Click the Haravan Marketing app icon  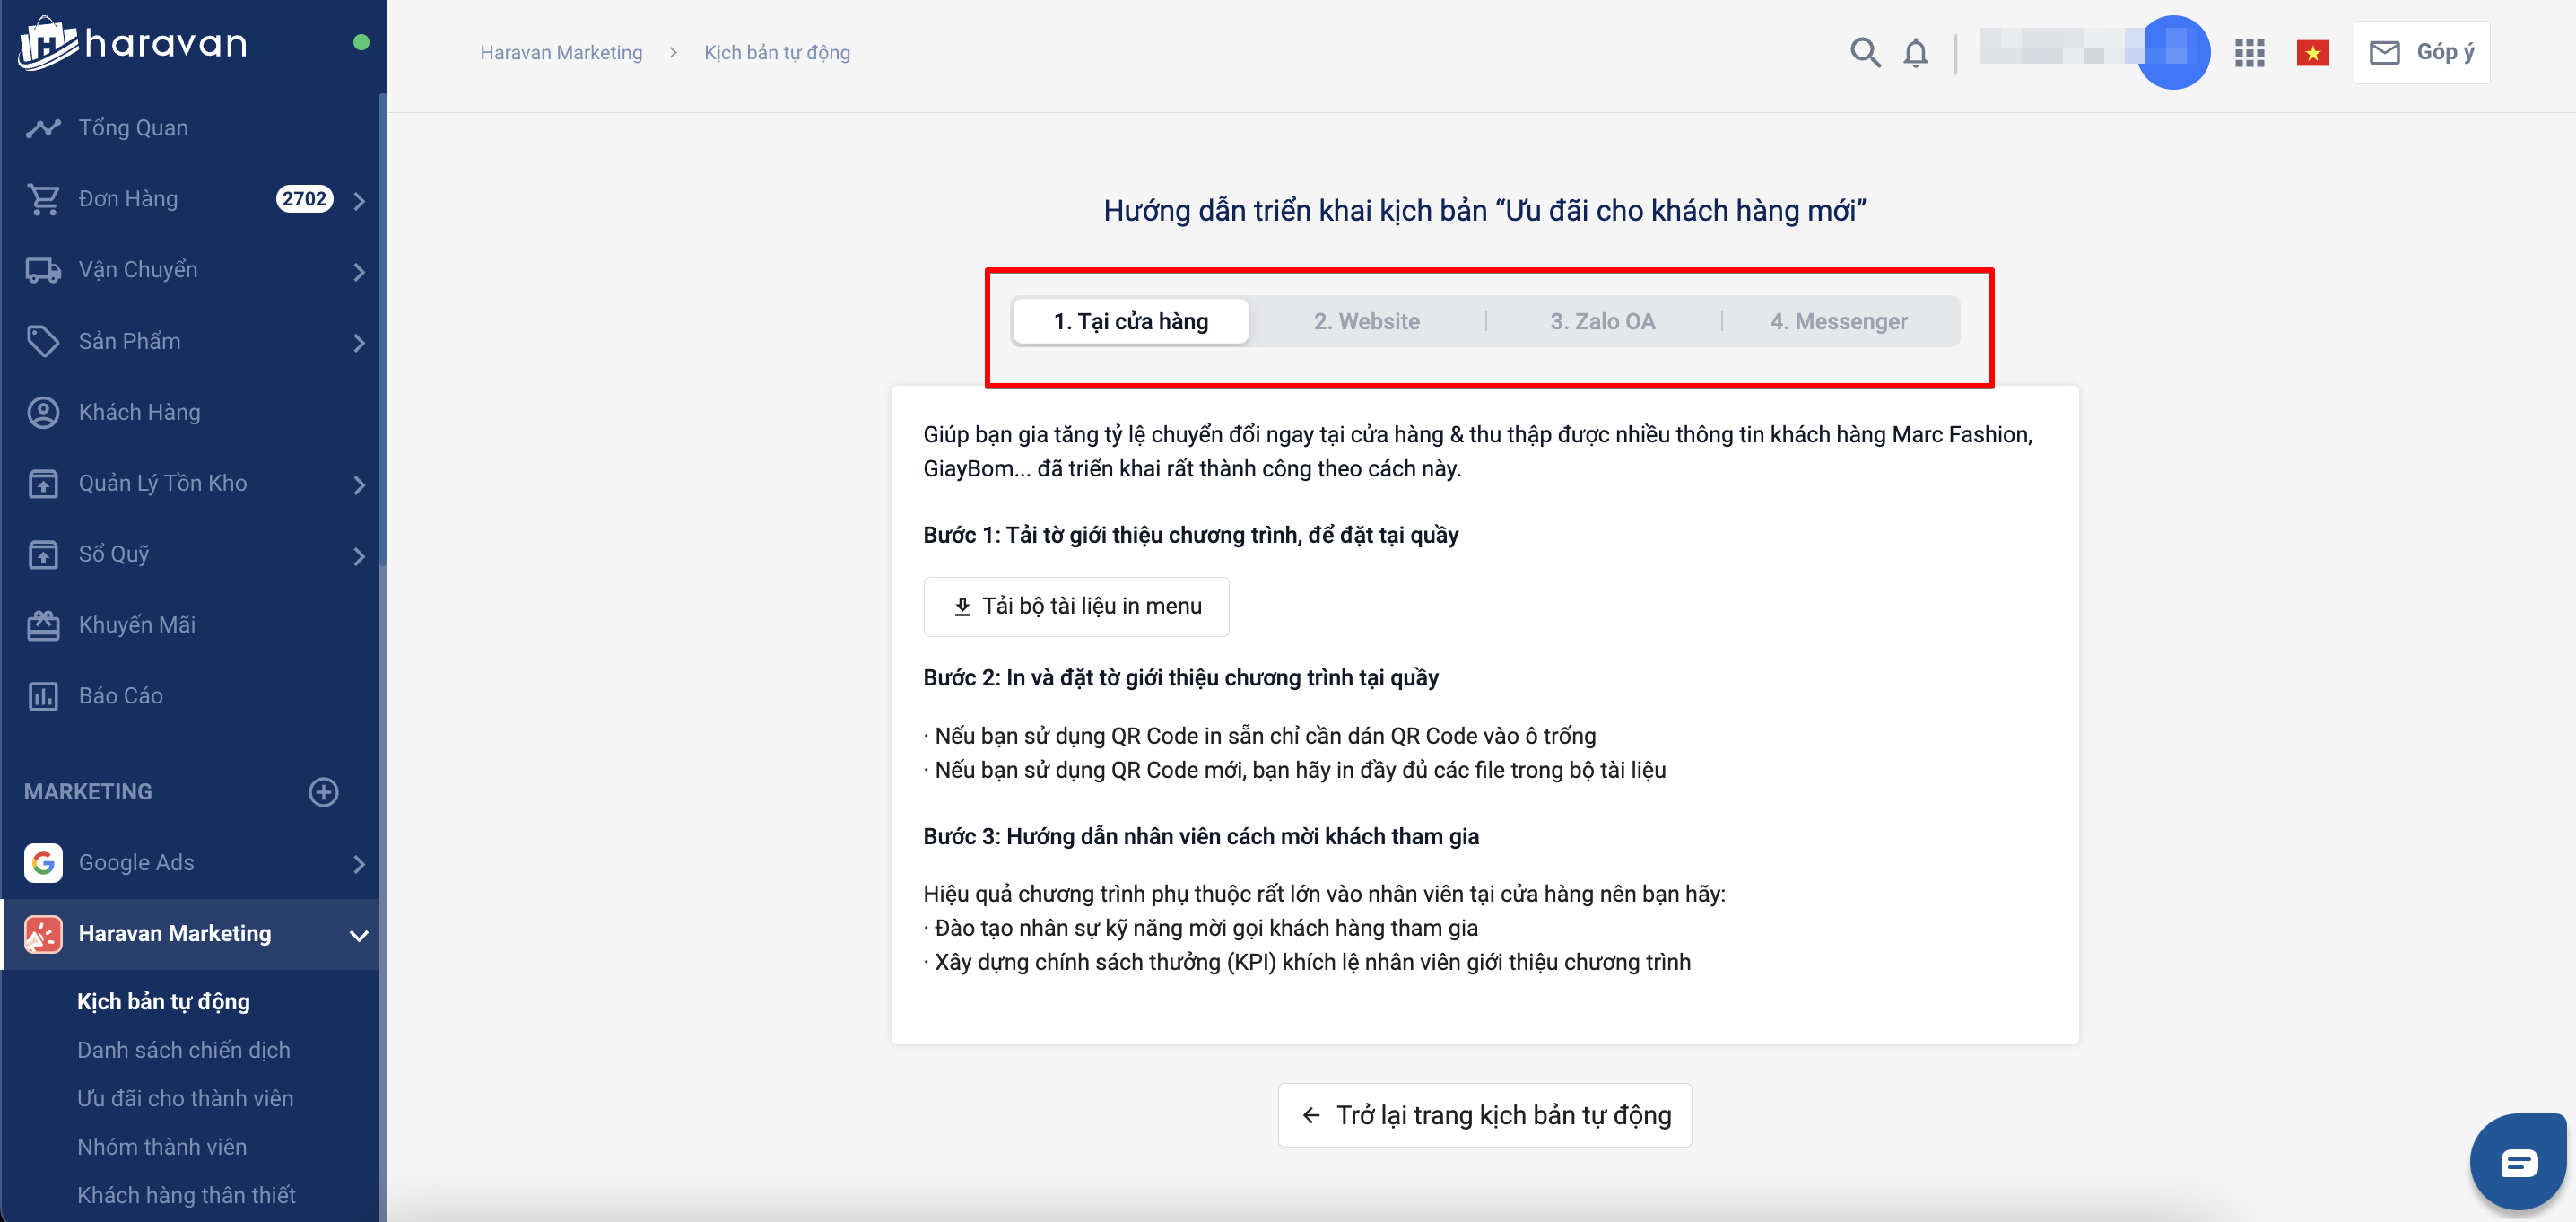click(x=43, y=934)
